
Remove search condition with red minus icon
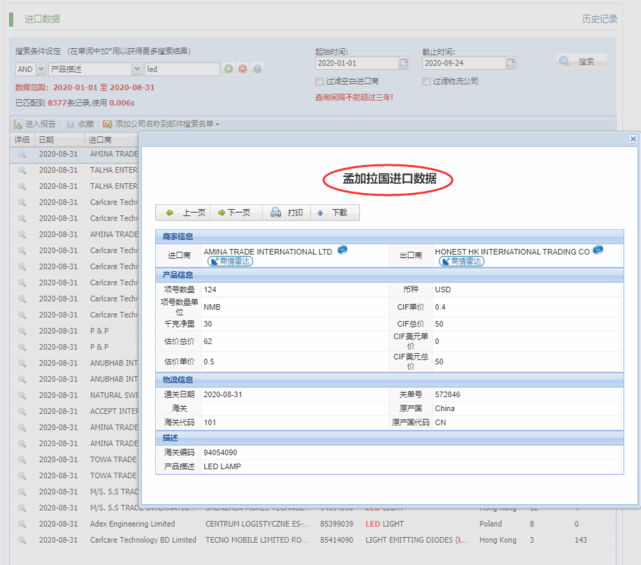243,69
